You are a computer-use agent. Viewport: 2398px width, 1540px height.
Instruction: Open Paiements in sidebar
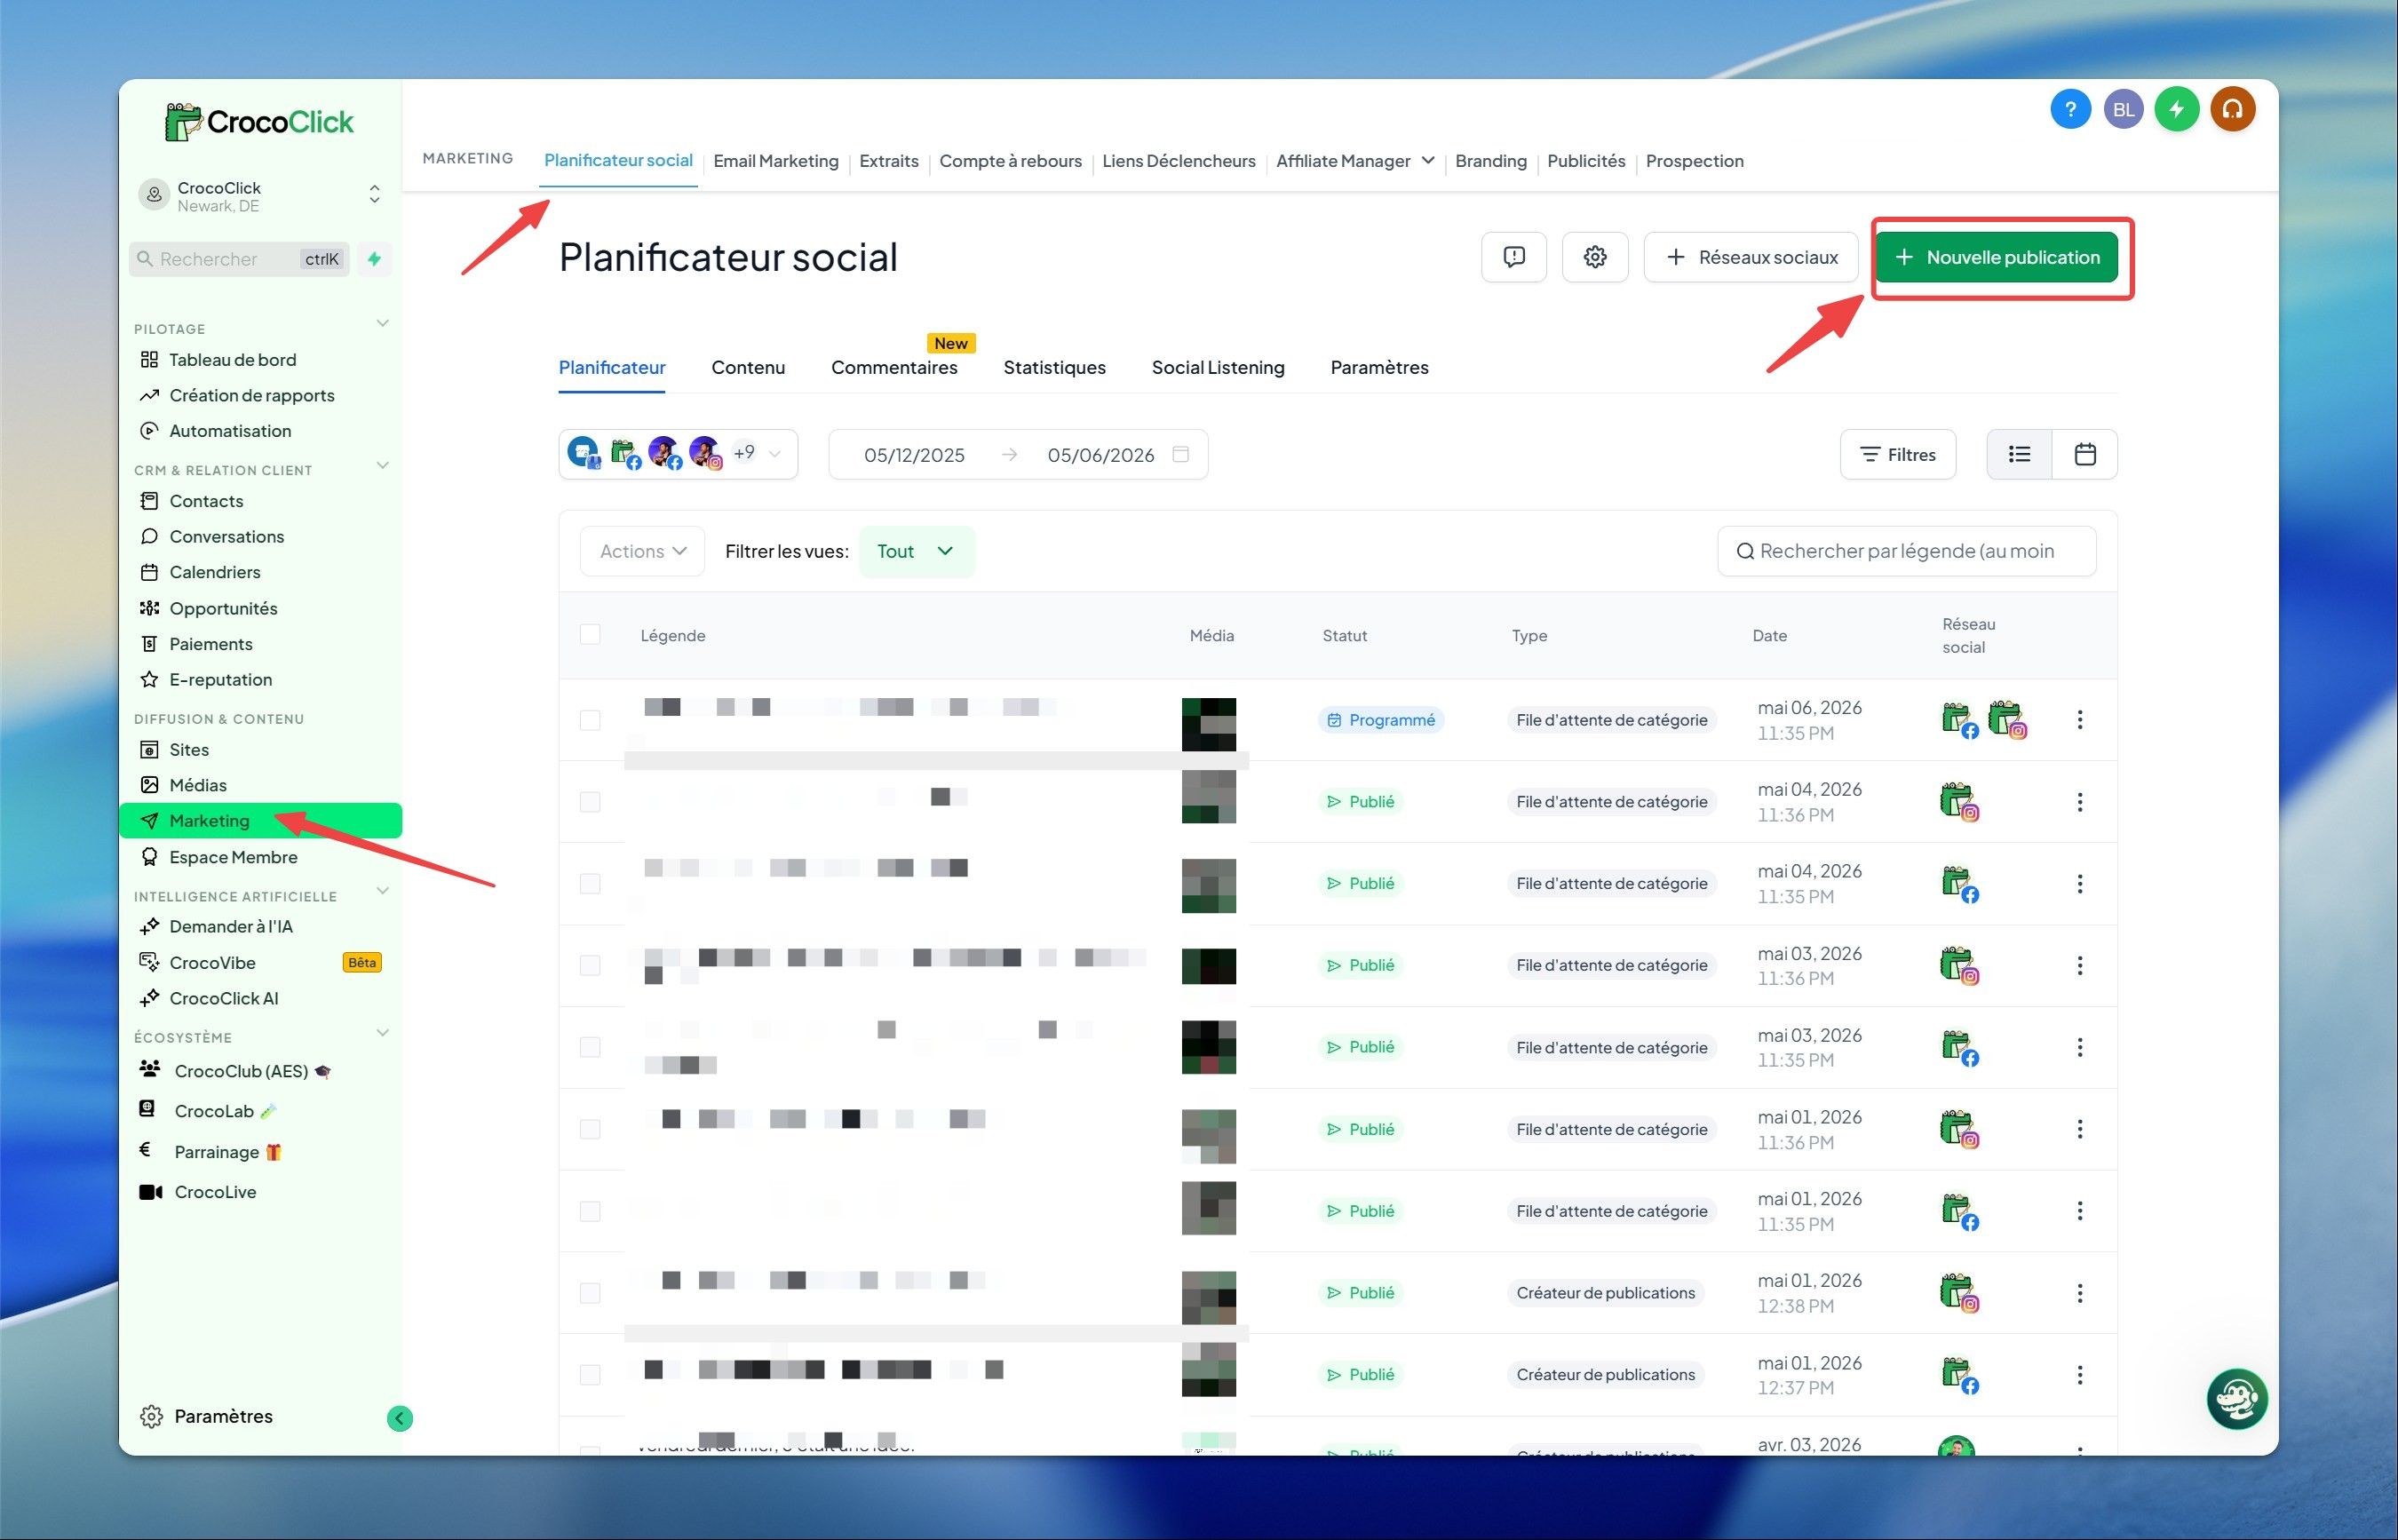[210, 644]
